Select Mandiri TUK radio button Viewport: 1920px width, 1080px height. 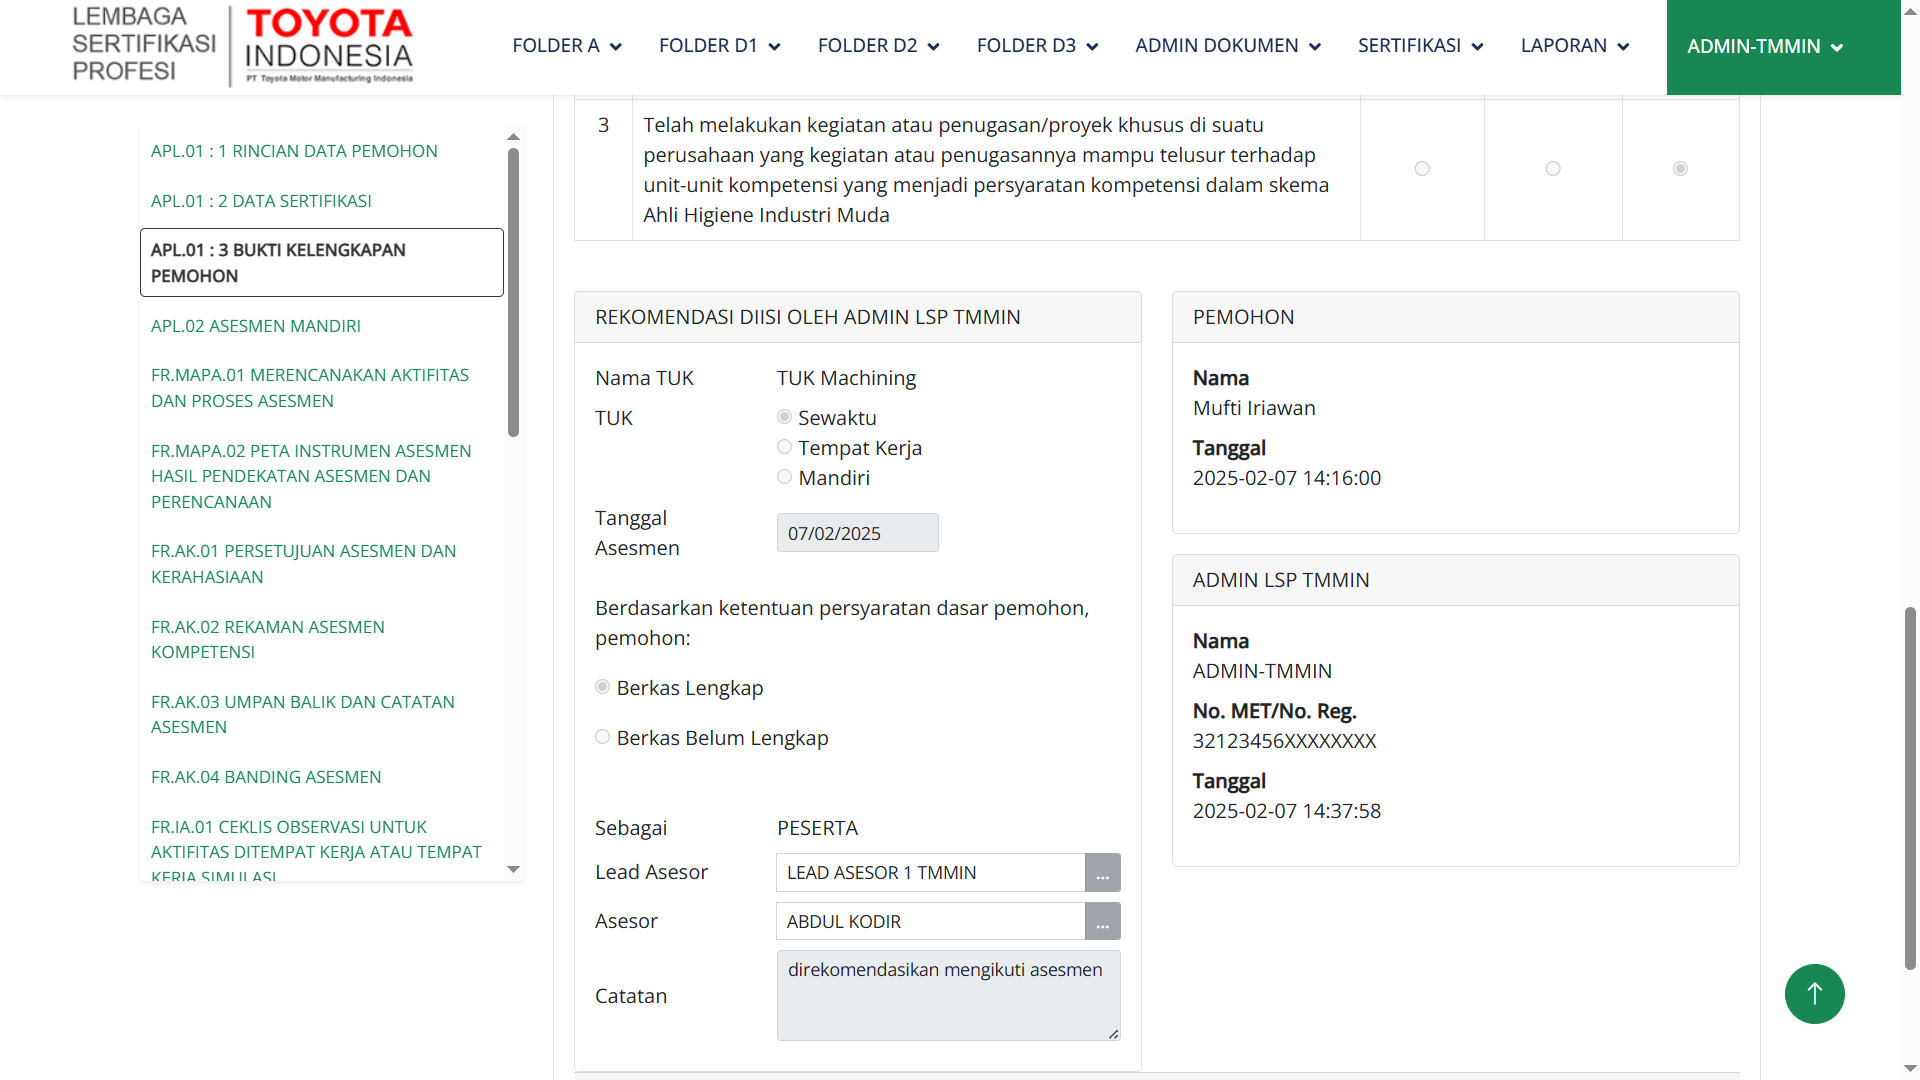785,477
